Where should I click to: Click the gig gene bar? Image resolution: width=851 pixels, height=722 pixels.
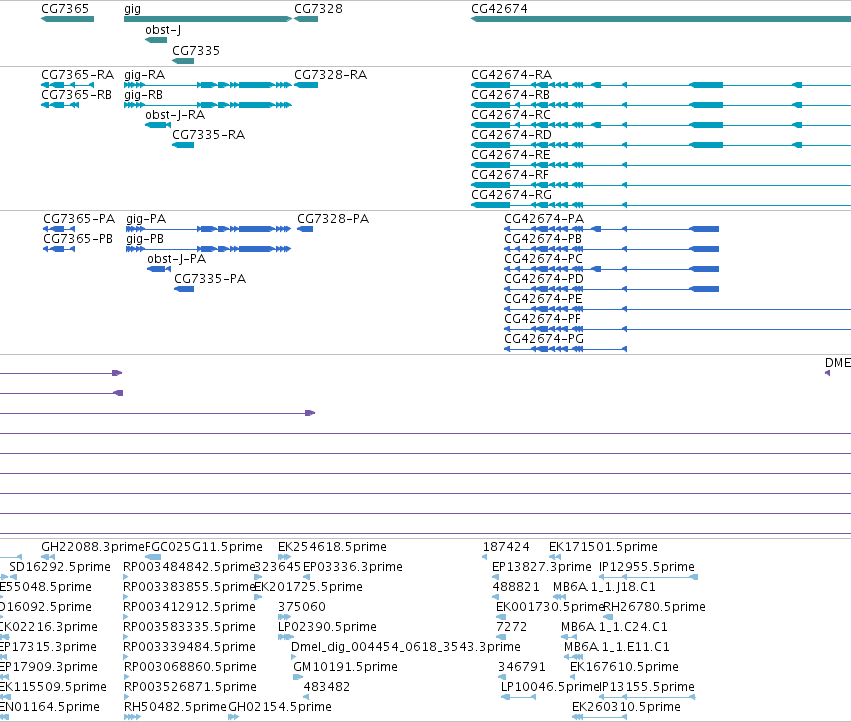tap(208, 19)
